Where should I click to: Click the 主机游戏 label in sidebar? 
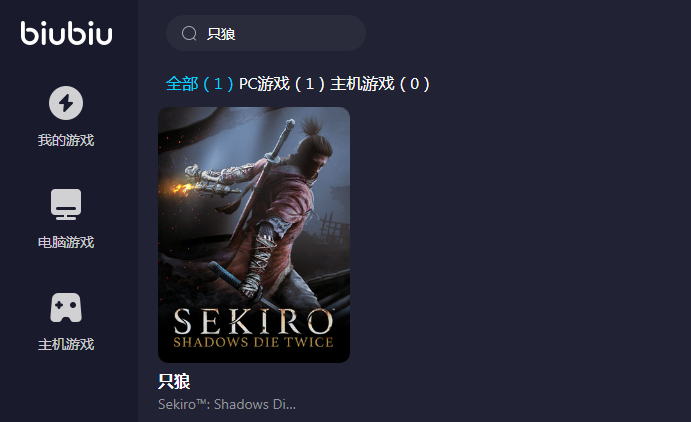point(66,344)
